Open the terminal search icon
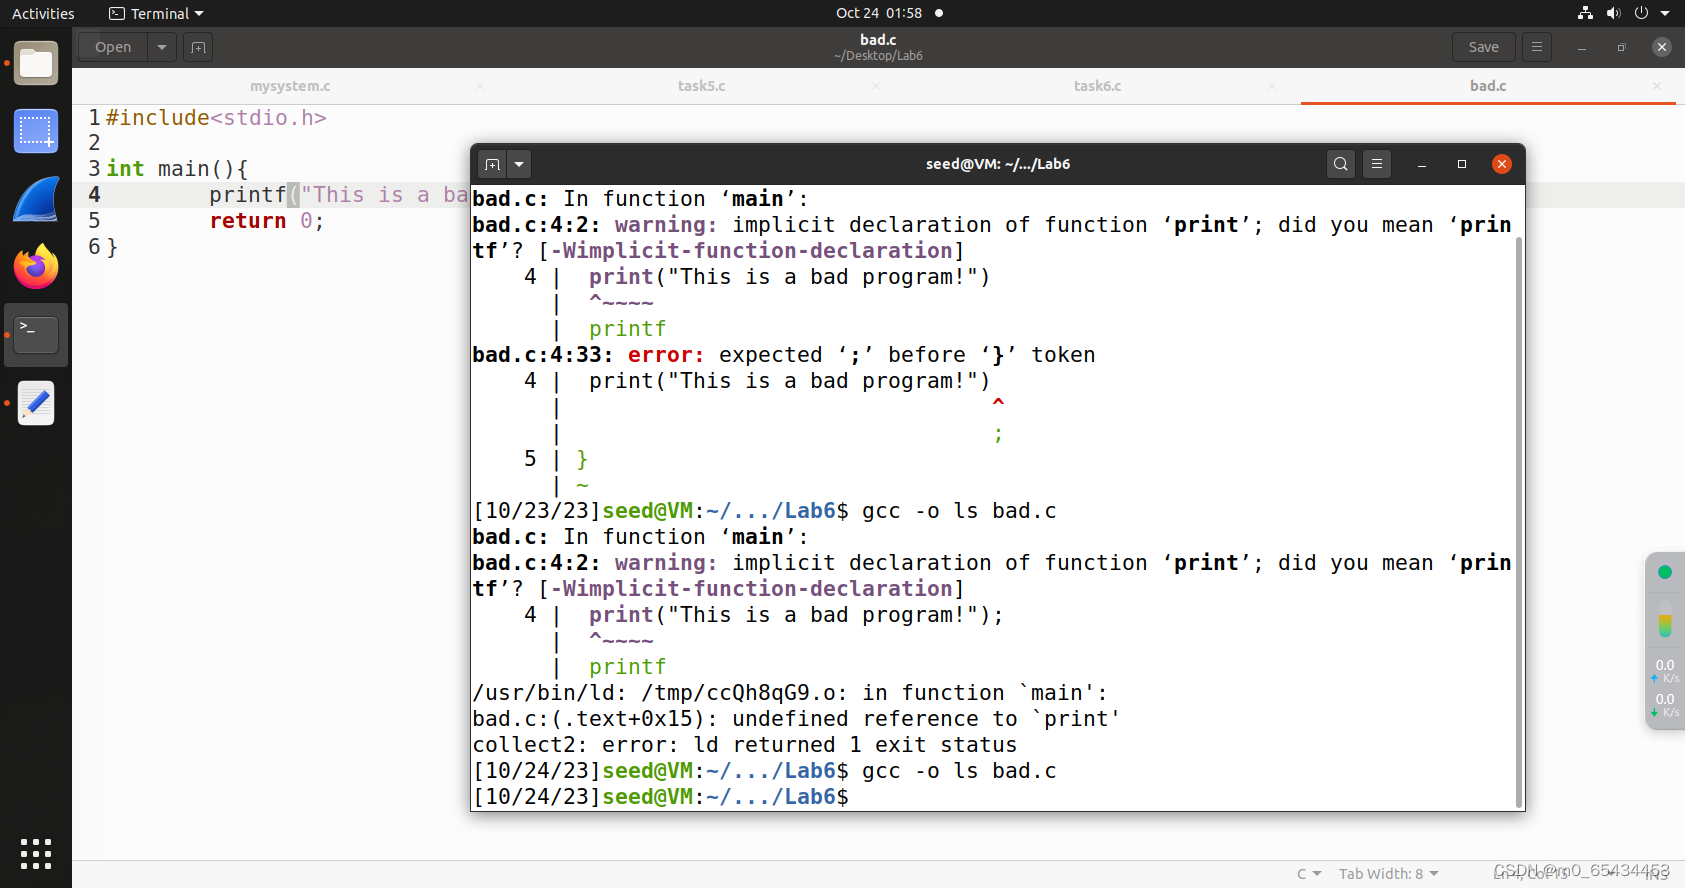The image size is (1685, 888). 1341,164
